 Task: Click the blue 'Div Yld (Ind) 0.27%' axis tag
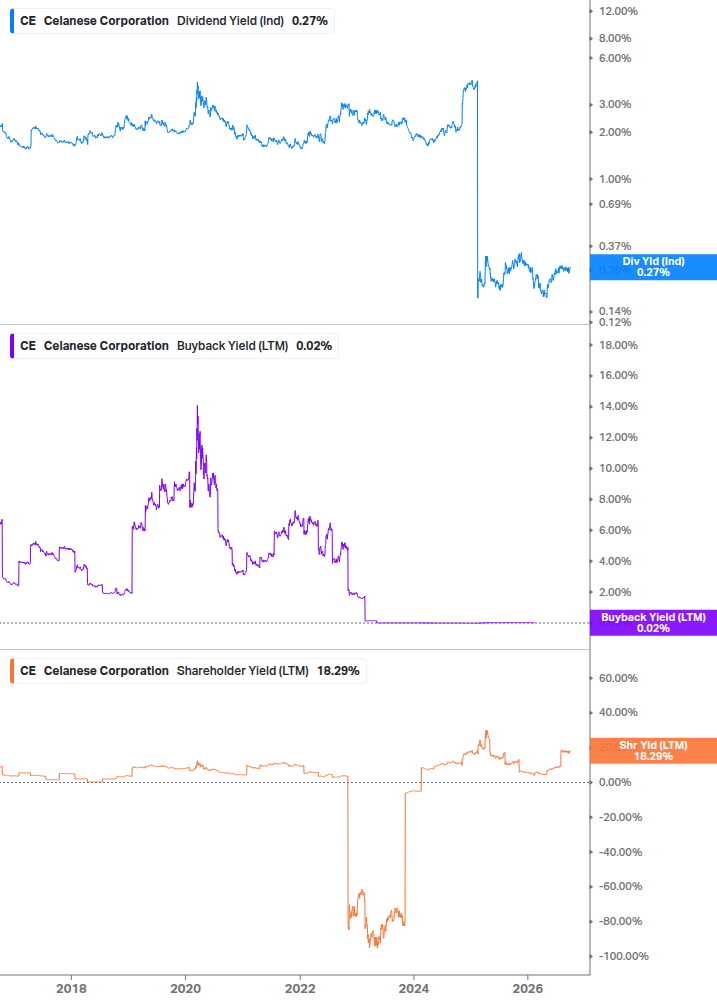(653, 267)
